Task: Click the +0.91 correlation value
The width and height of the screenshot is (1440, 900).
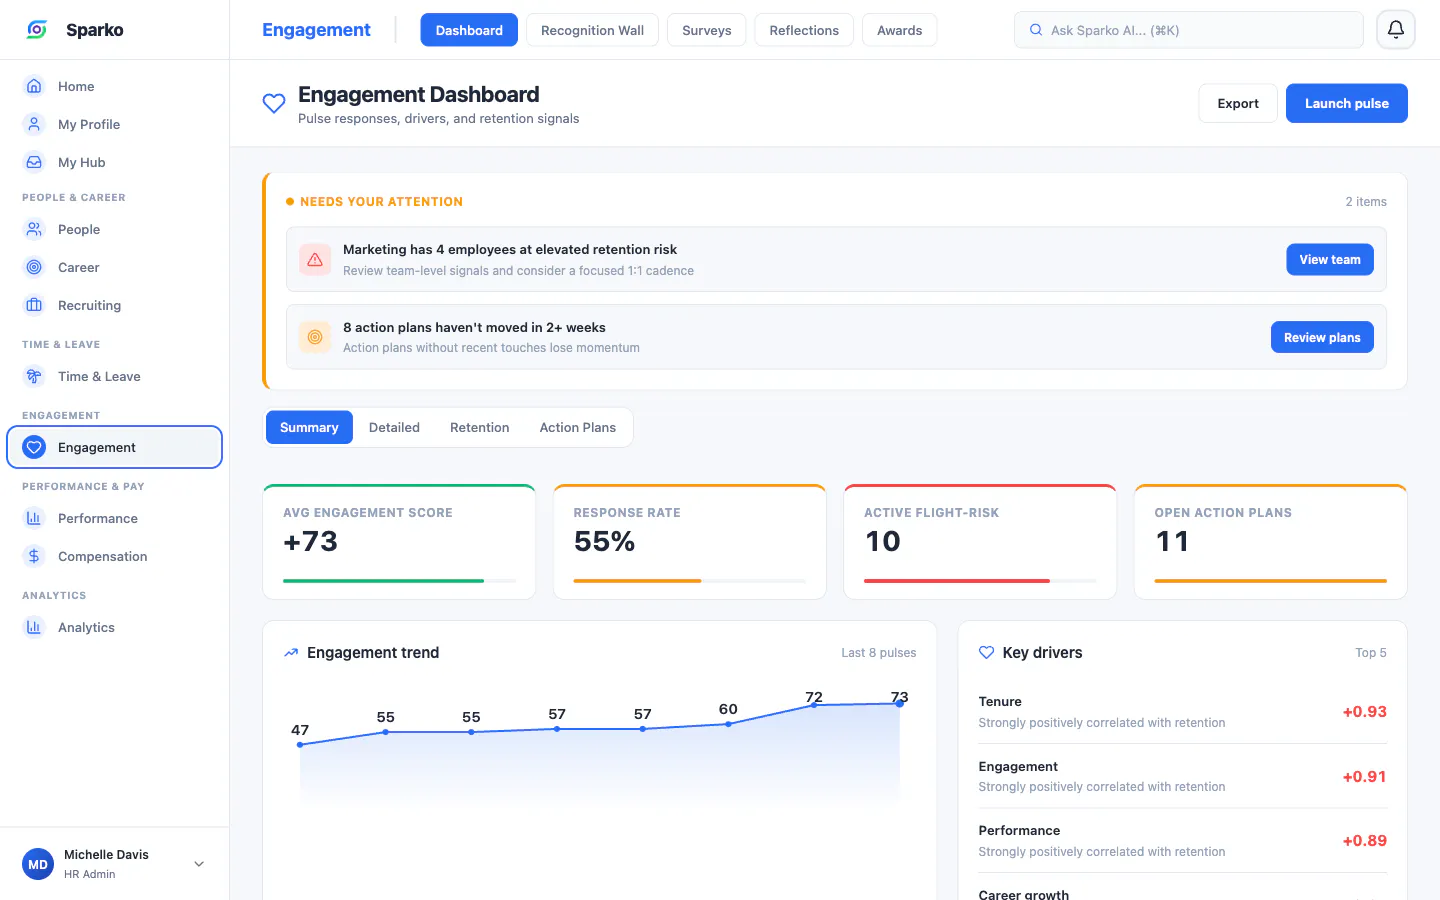Action: [1365, 777]
